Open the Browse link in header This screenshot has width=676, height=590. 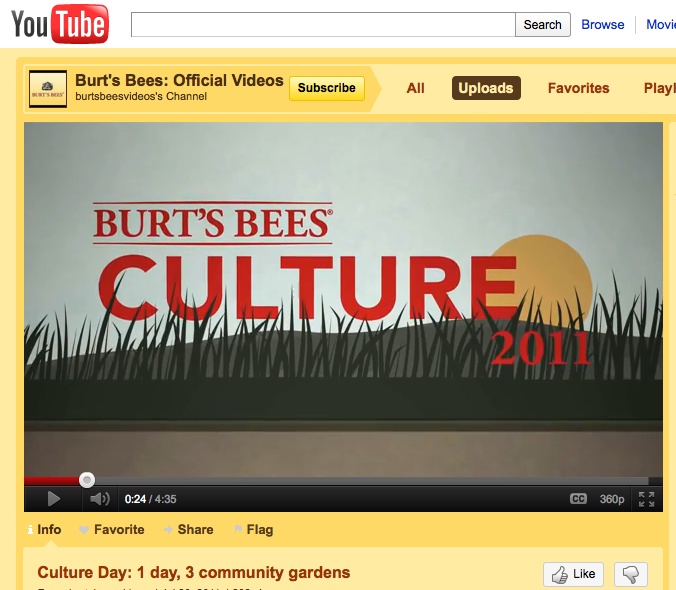coord(603,25)
